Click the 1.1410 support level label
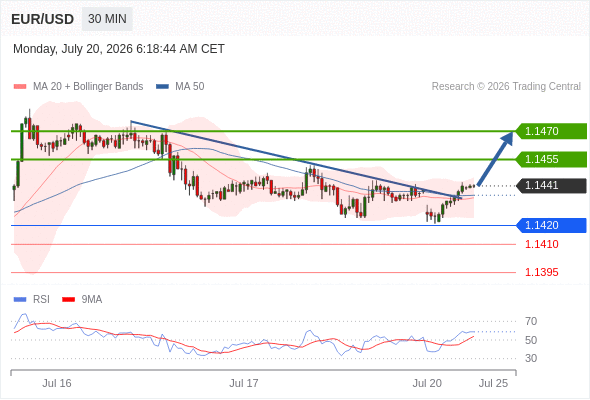 [541, 244]
